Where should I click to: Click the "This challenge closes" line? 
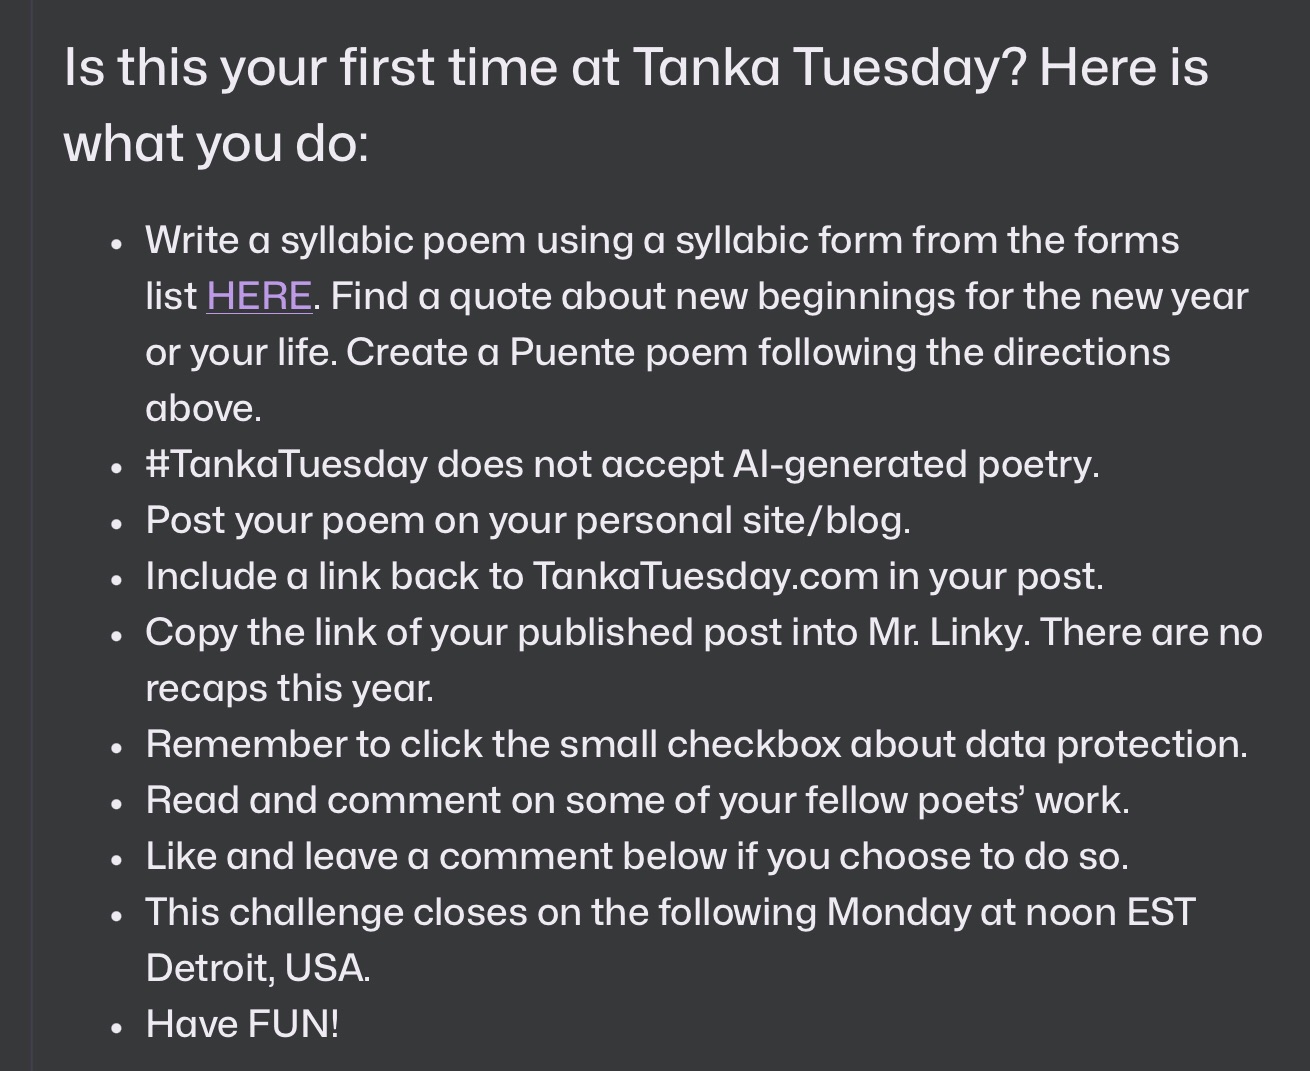tap(670, 913)
